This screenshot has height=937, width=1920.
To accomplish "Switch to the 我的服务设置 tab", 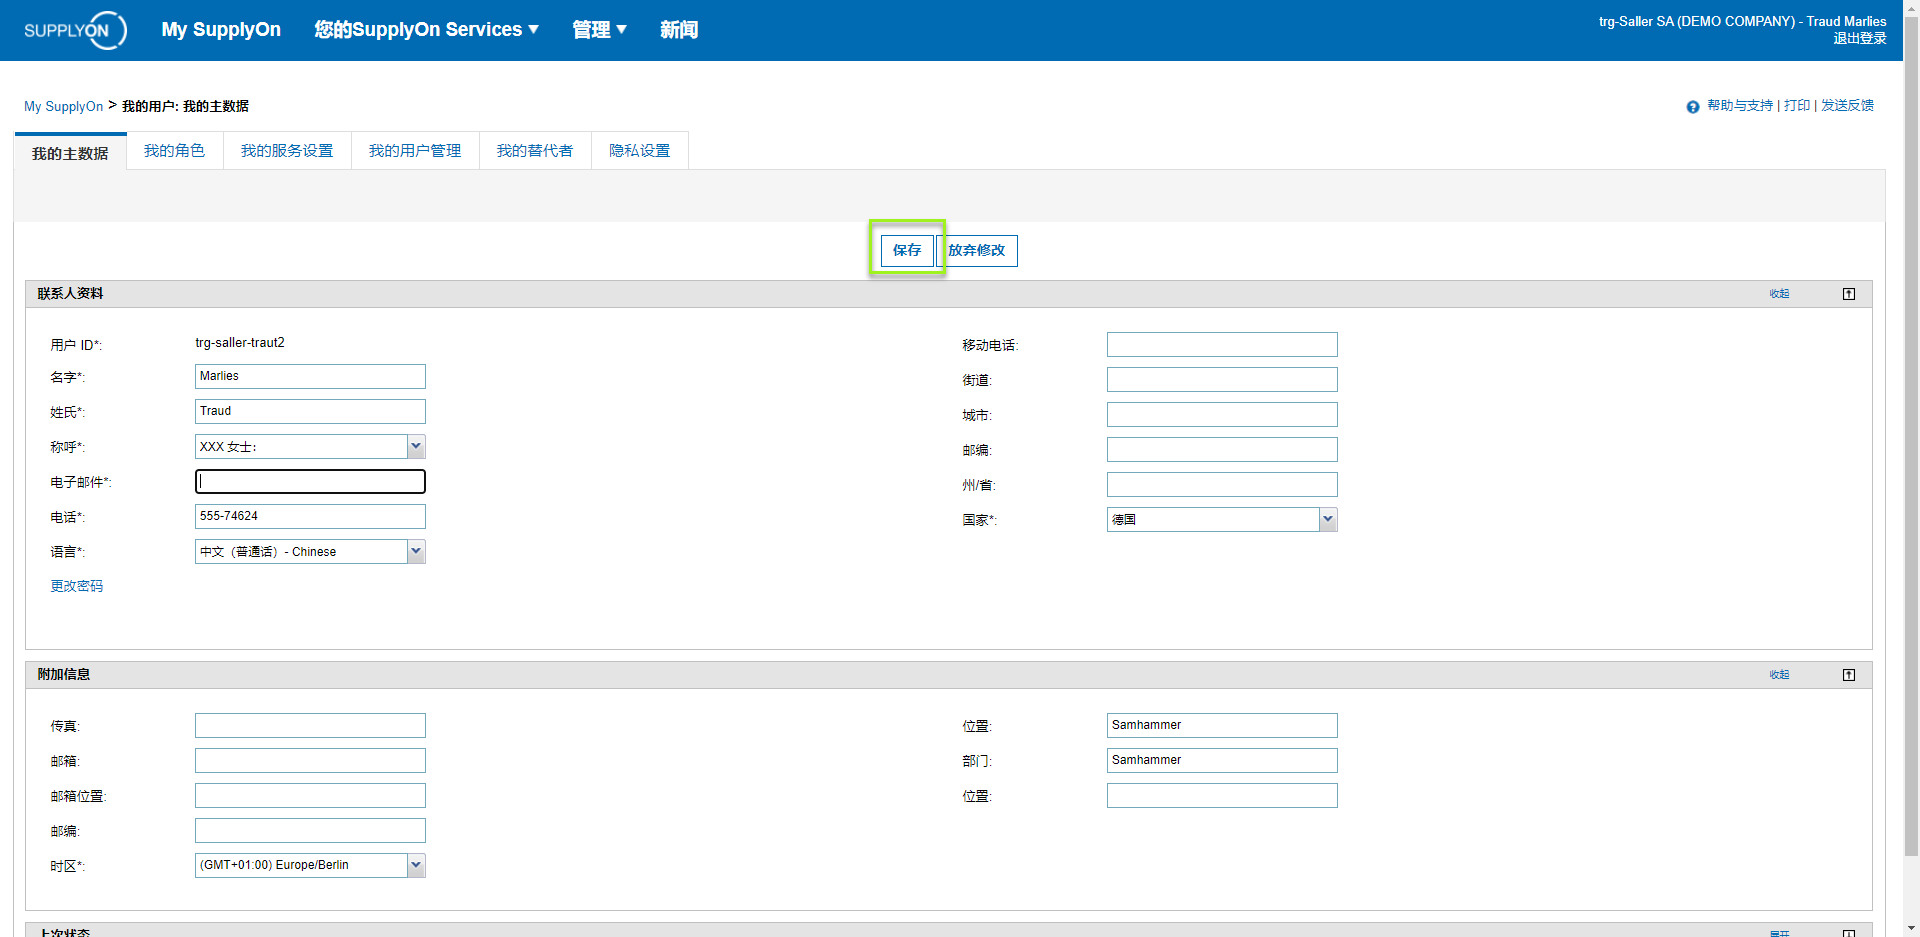I will (287, 151).
